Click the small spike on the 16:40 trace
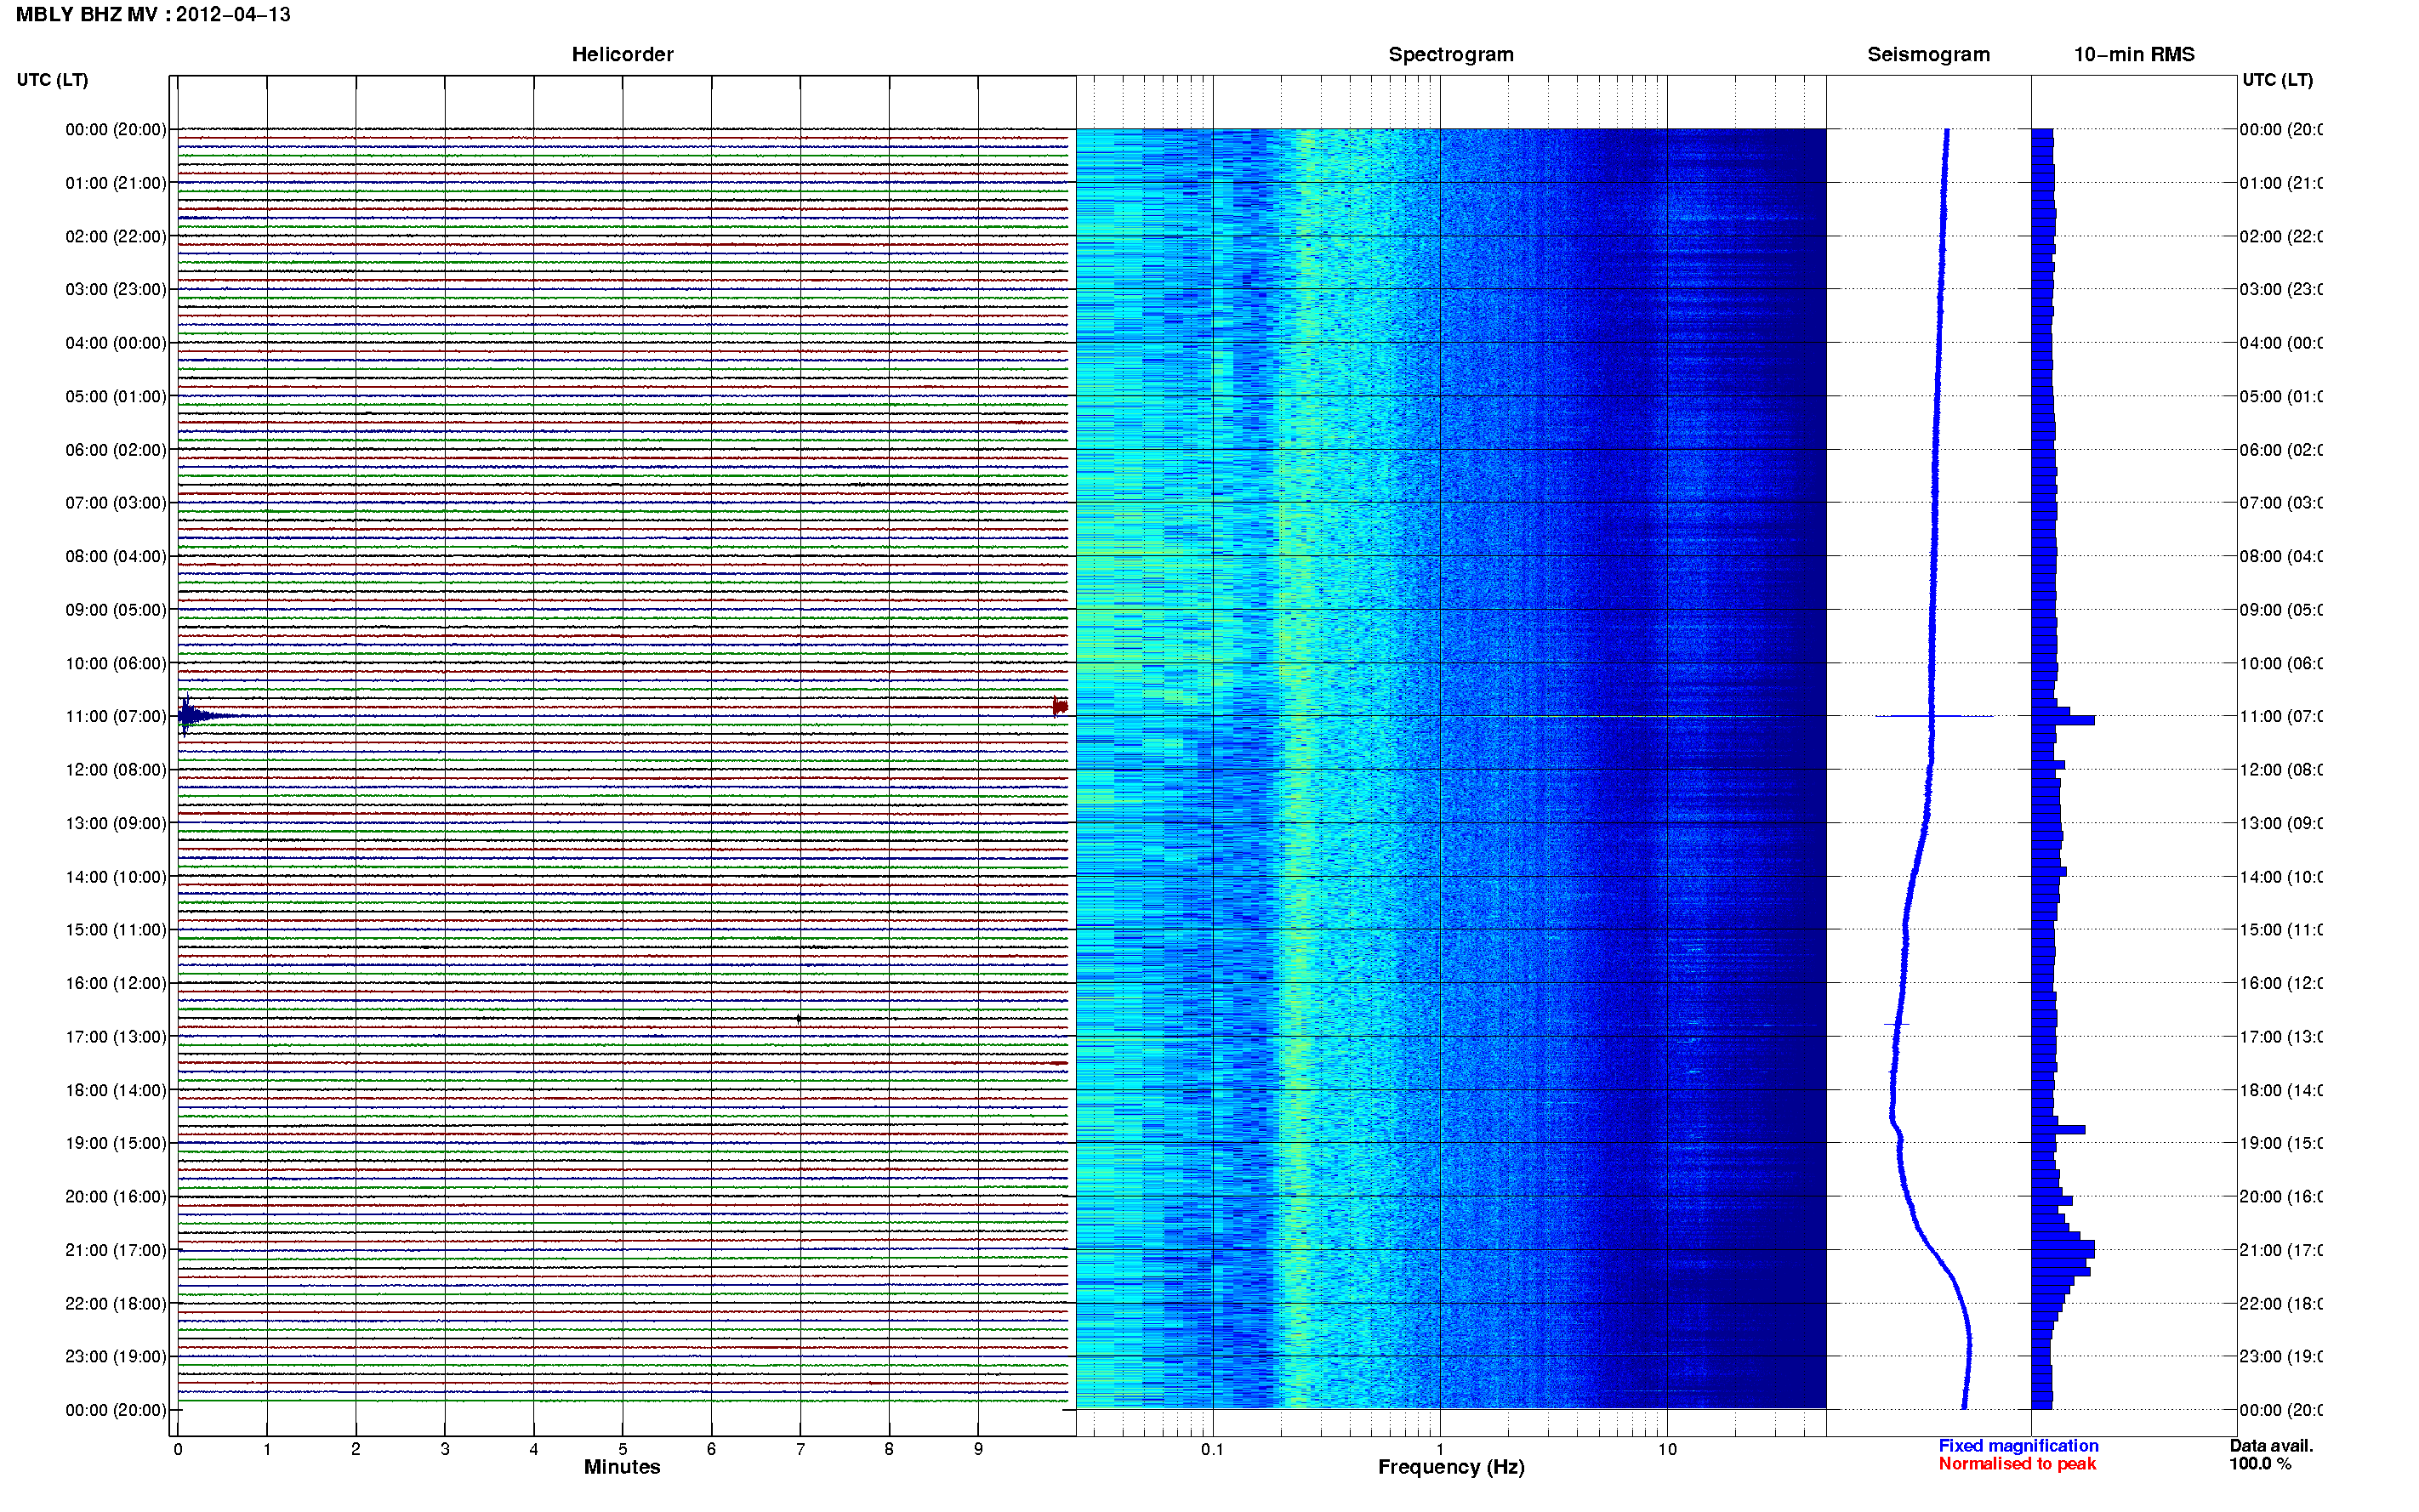Viewport: 2419px width, 1512px height. 799,1018
